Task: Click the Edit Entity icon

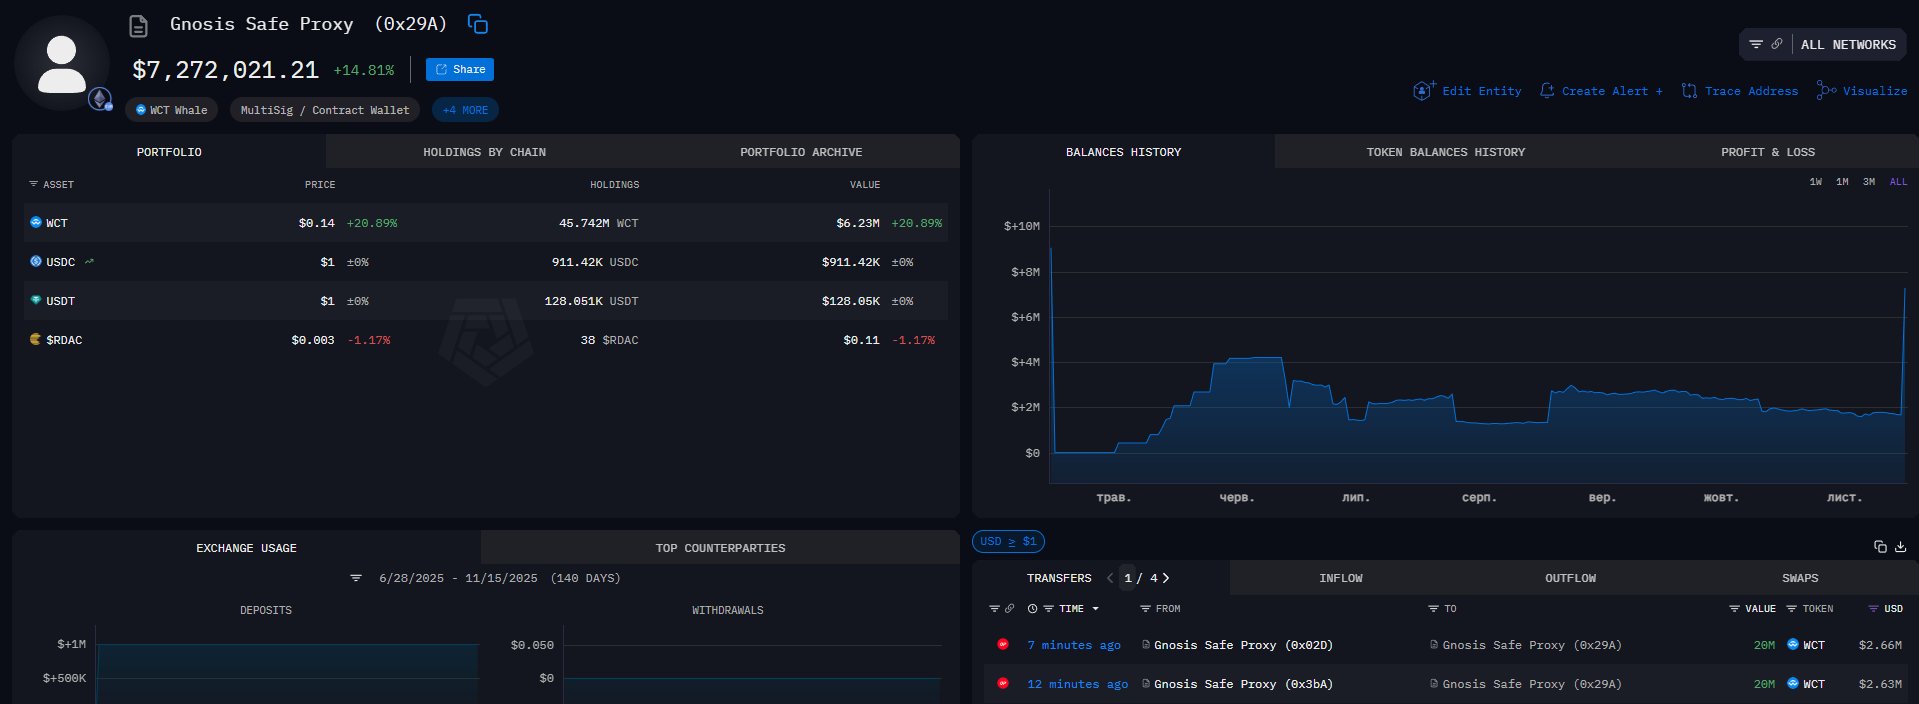Action: 1423,91
